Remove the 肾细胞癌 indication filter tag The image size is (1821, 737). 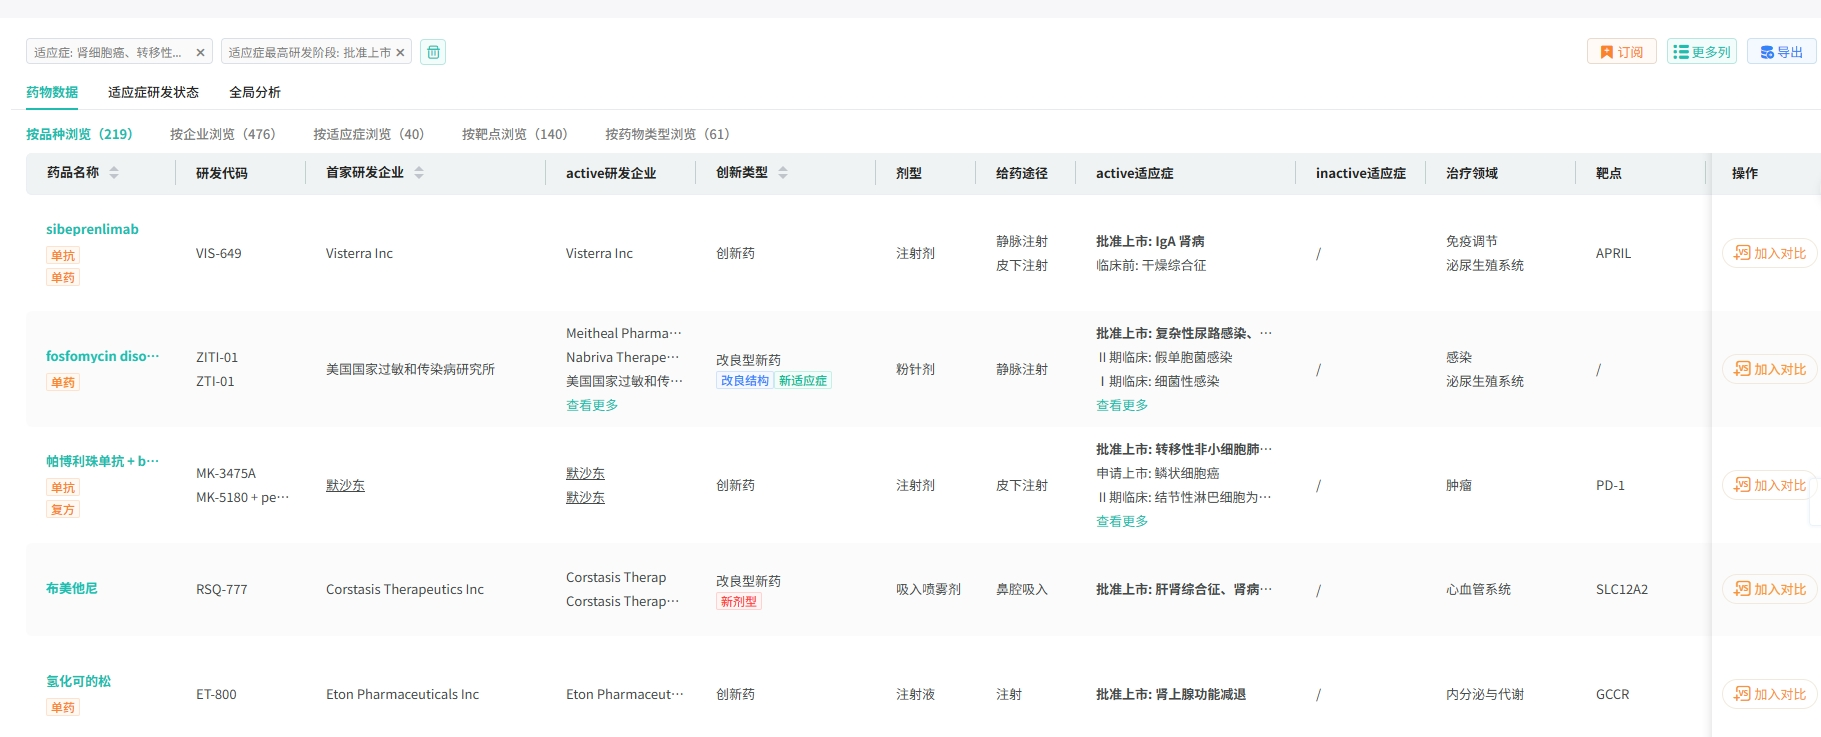[200, 53]
